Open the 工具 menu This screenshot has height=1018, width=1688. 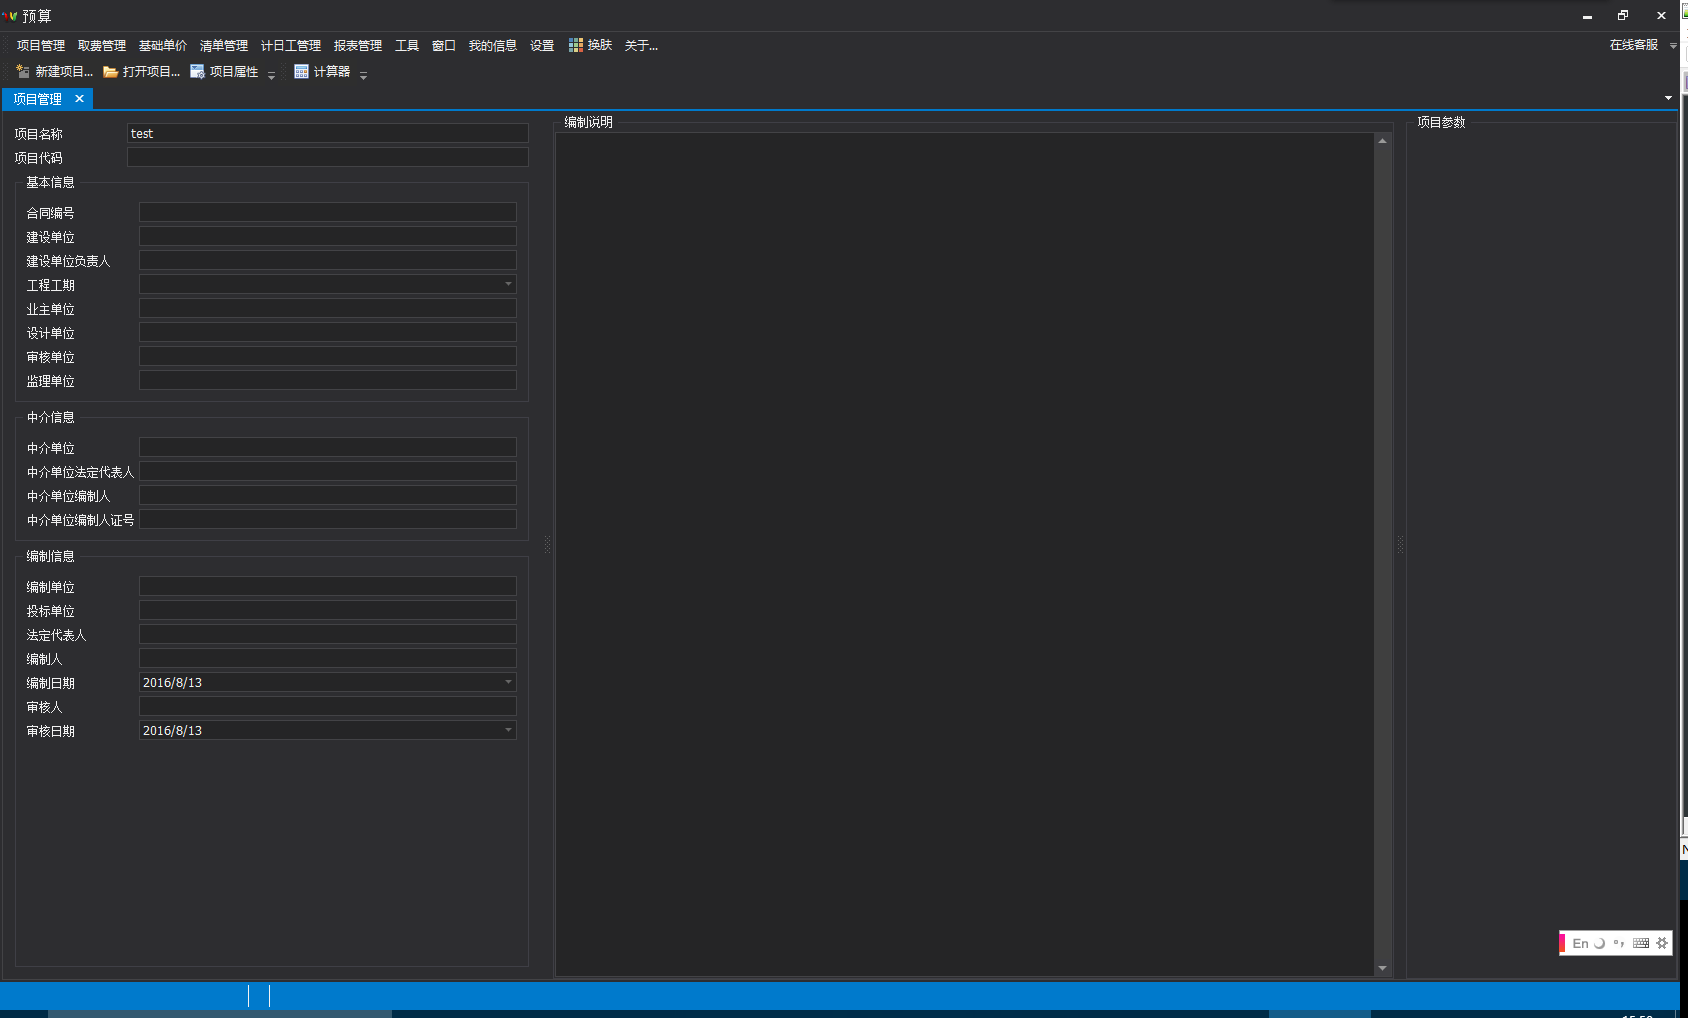[x=407, y=45]
